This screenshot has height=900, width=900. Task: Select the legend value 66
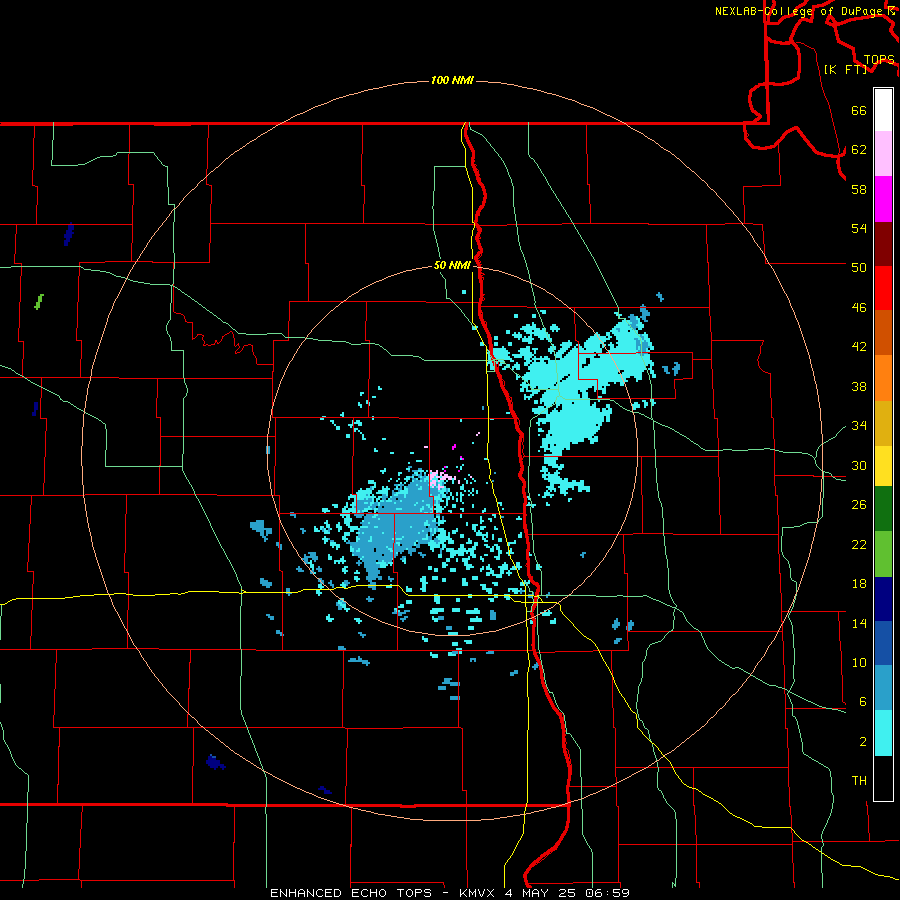[x=859, y=110]
